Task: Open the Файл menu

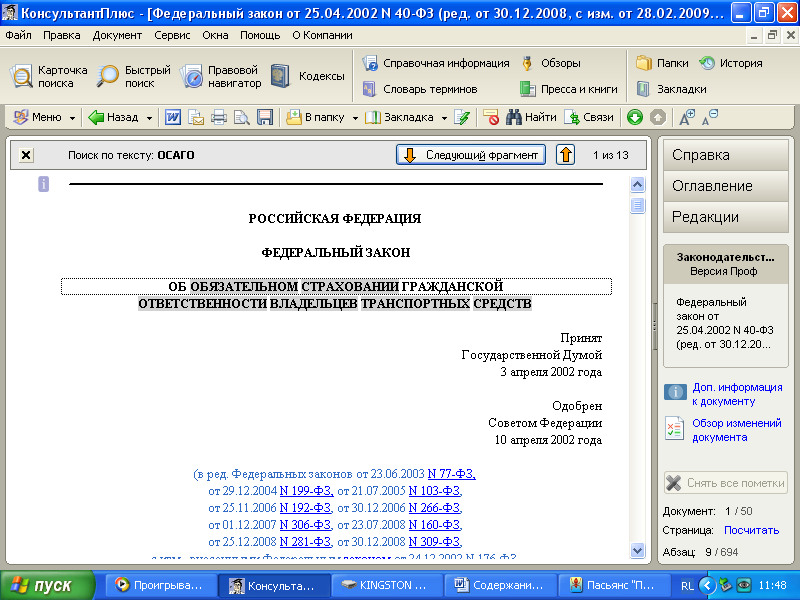Action: click(18, 35)
